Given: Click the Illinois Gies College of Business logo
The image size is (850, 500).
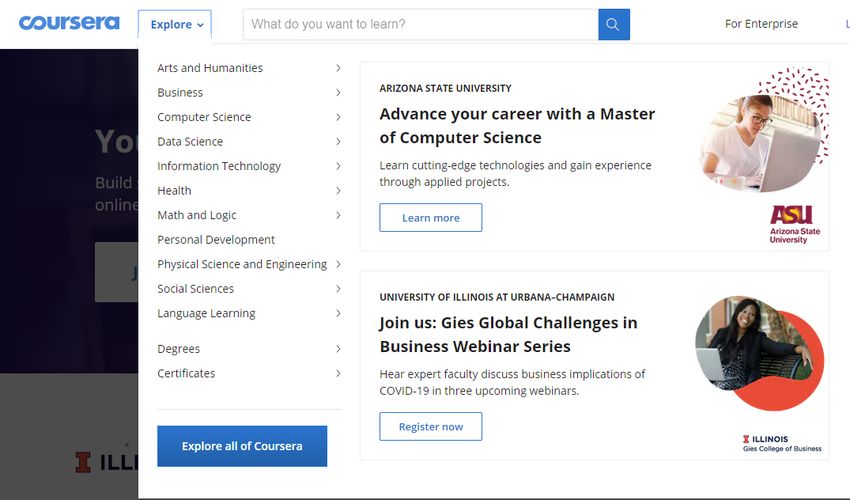Looking at the screenshot, I should (782, 443).
